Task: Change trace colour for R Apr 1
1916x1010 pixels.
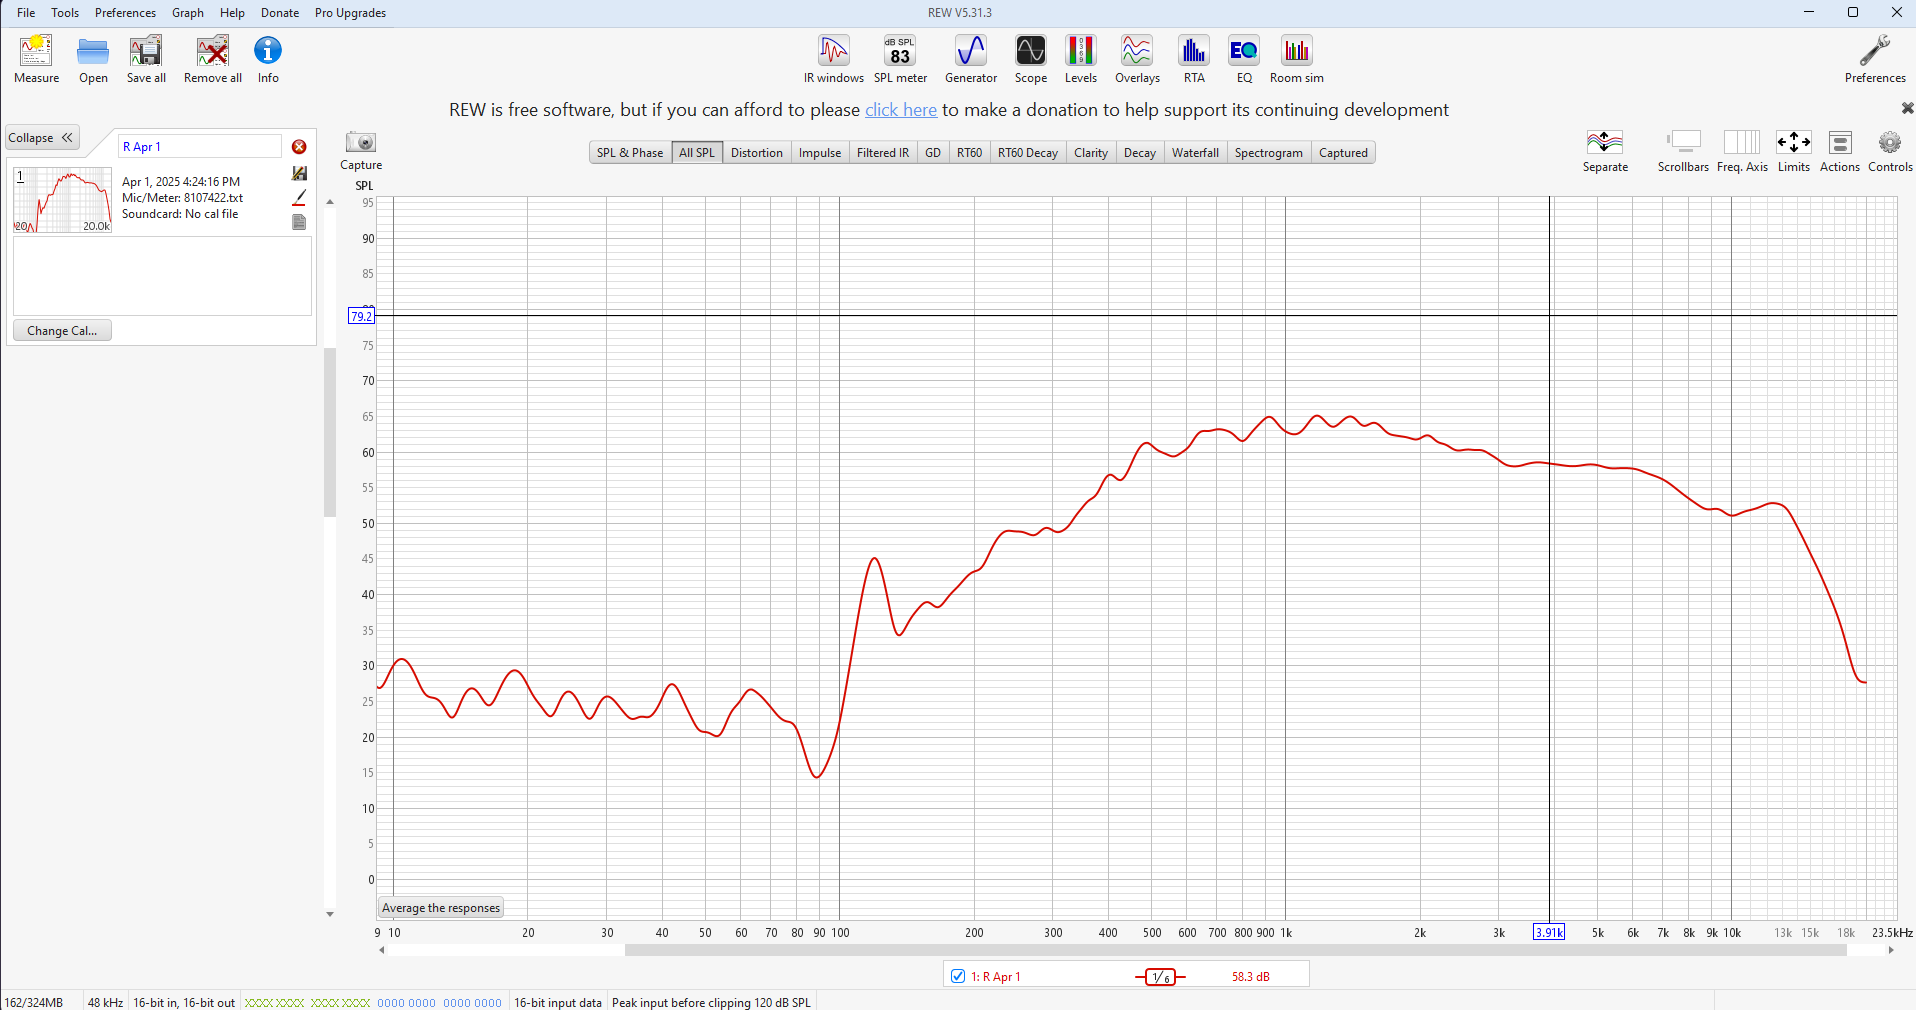Action: [x=299, y=198]
